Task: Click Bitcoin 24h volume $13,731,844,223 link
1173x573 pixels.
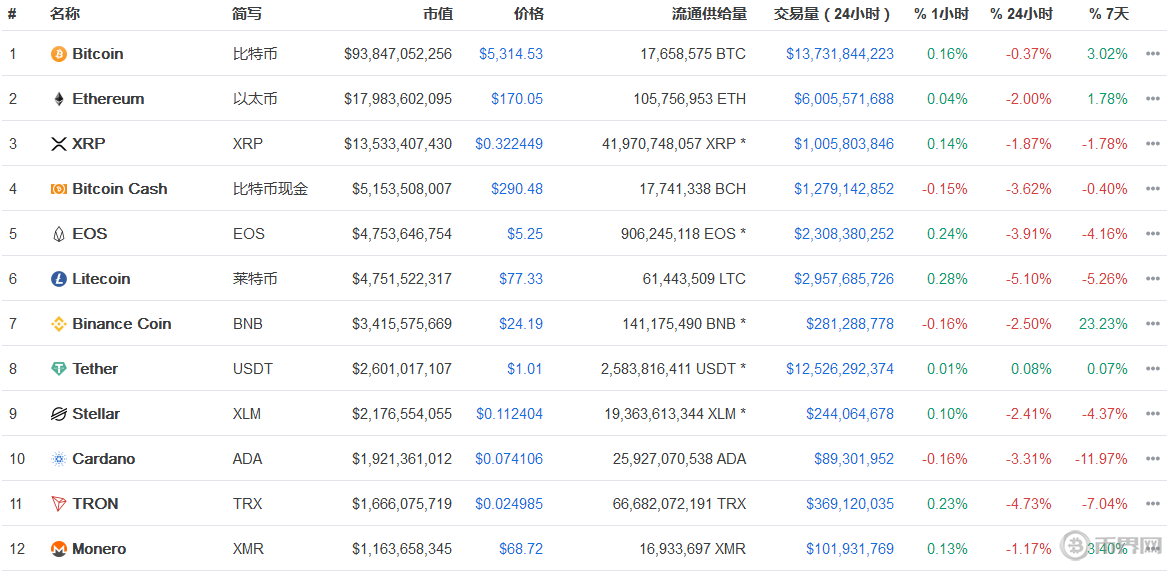Action: [x=840, y=54]
